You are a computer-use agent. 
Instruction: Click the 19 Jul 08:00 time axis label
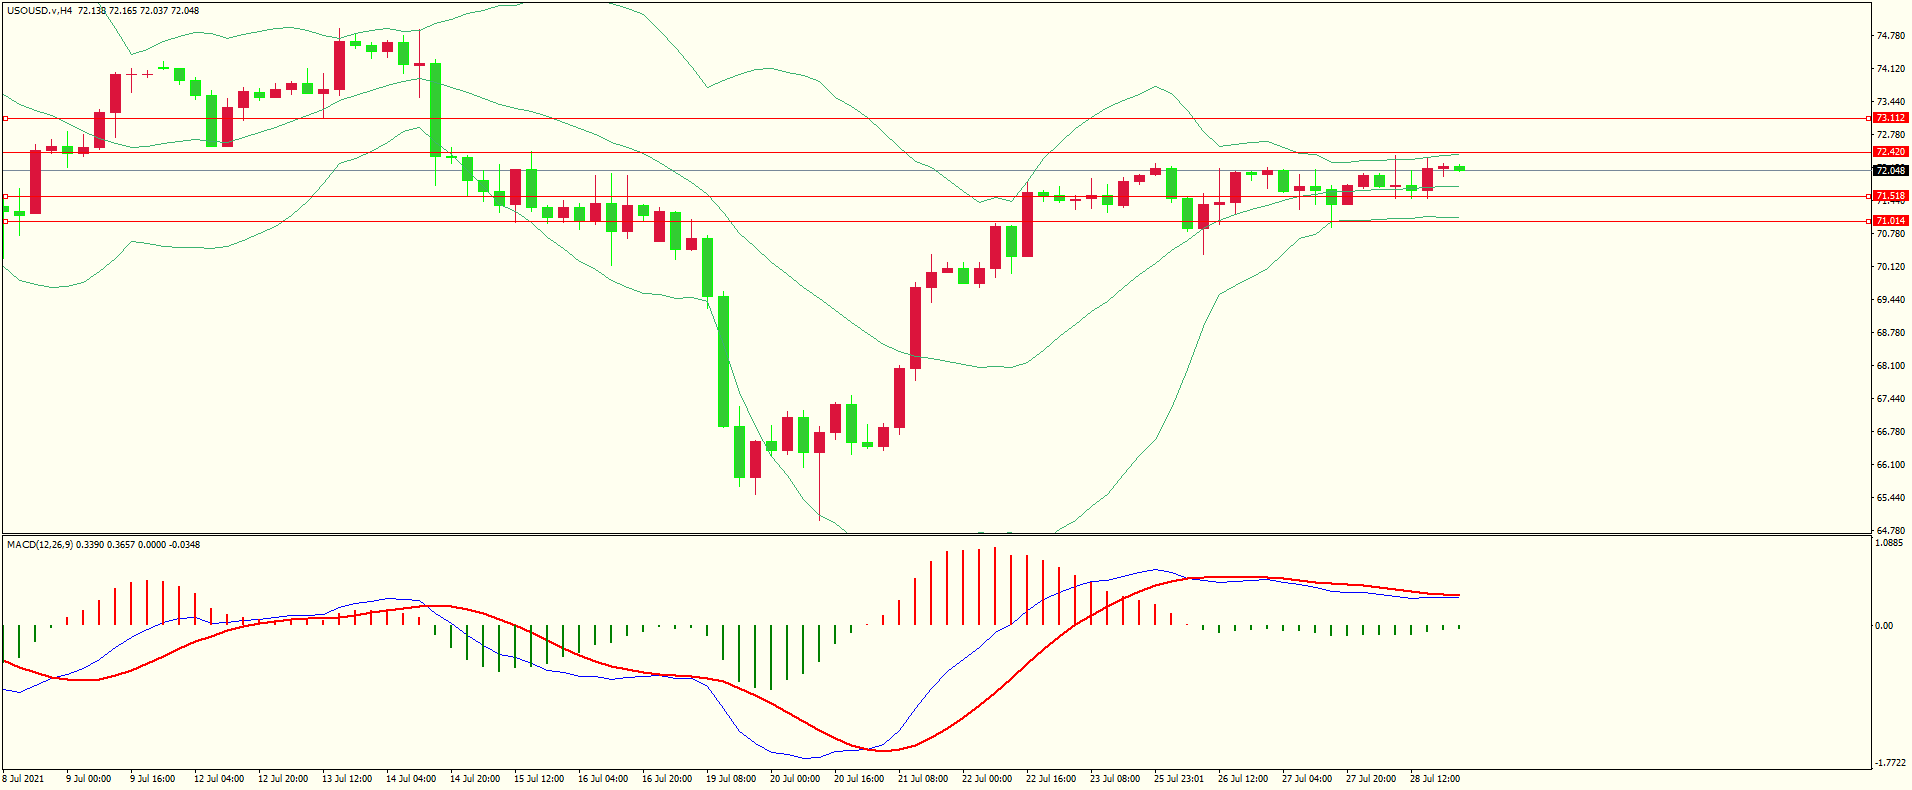point(731,779)
